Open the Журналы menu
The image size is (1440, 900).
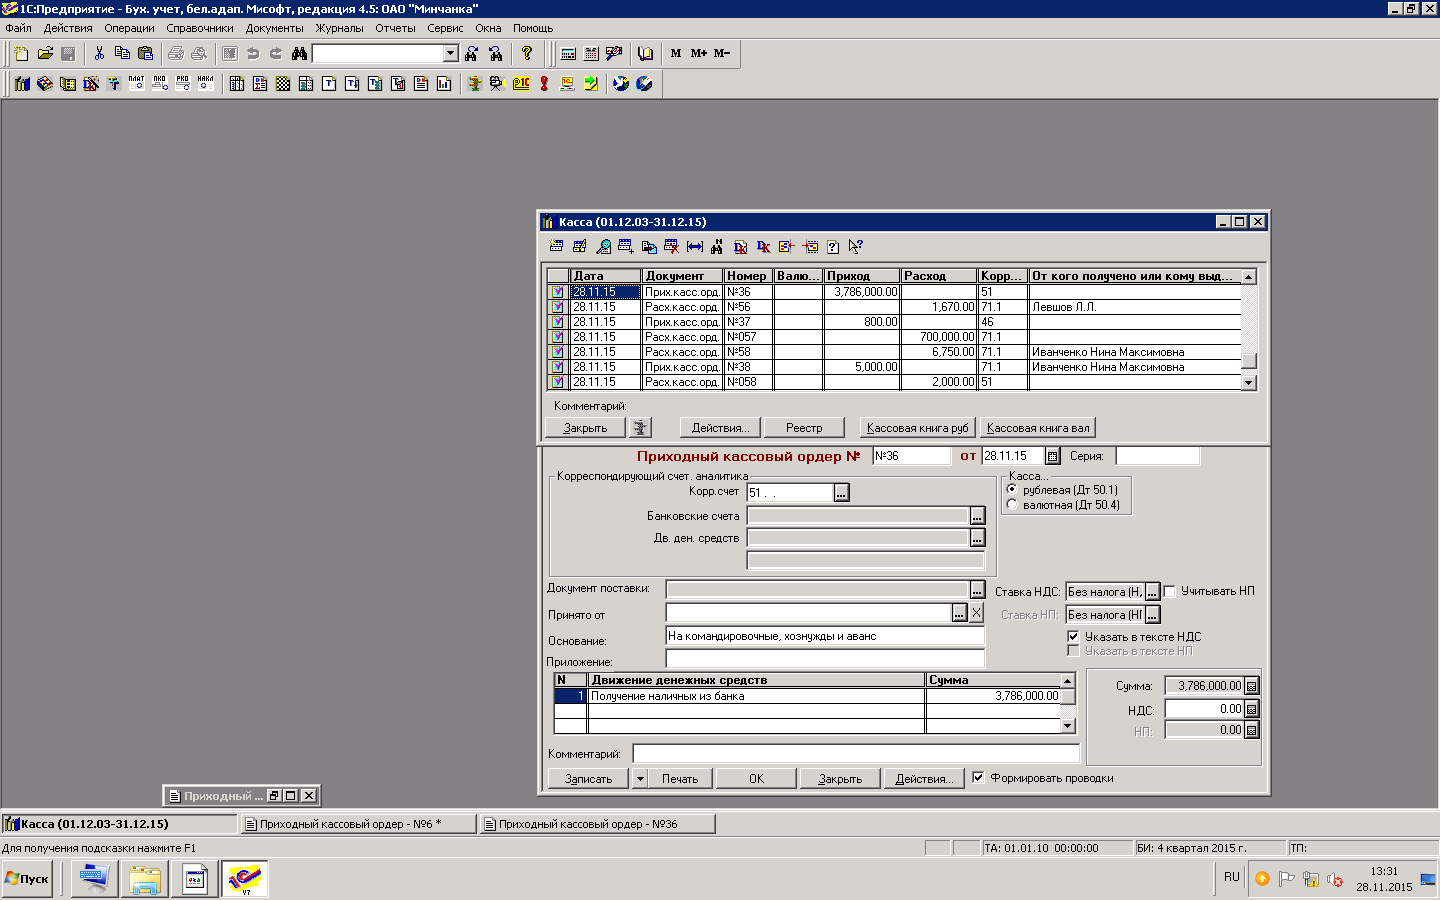[339, 28]
